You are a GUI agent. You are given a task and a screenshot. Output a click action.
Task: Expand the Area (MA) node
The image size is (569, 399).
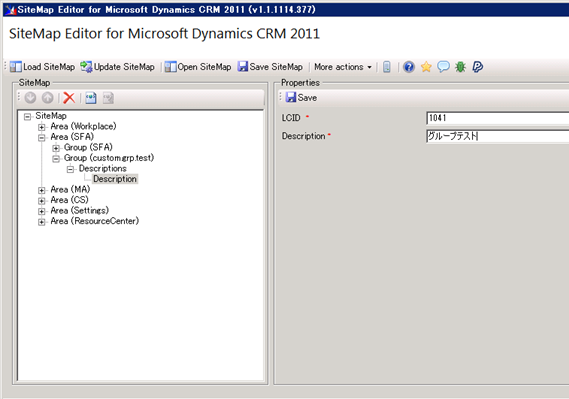[x=42, y=190]
